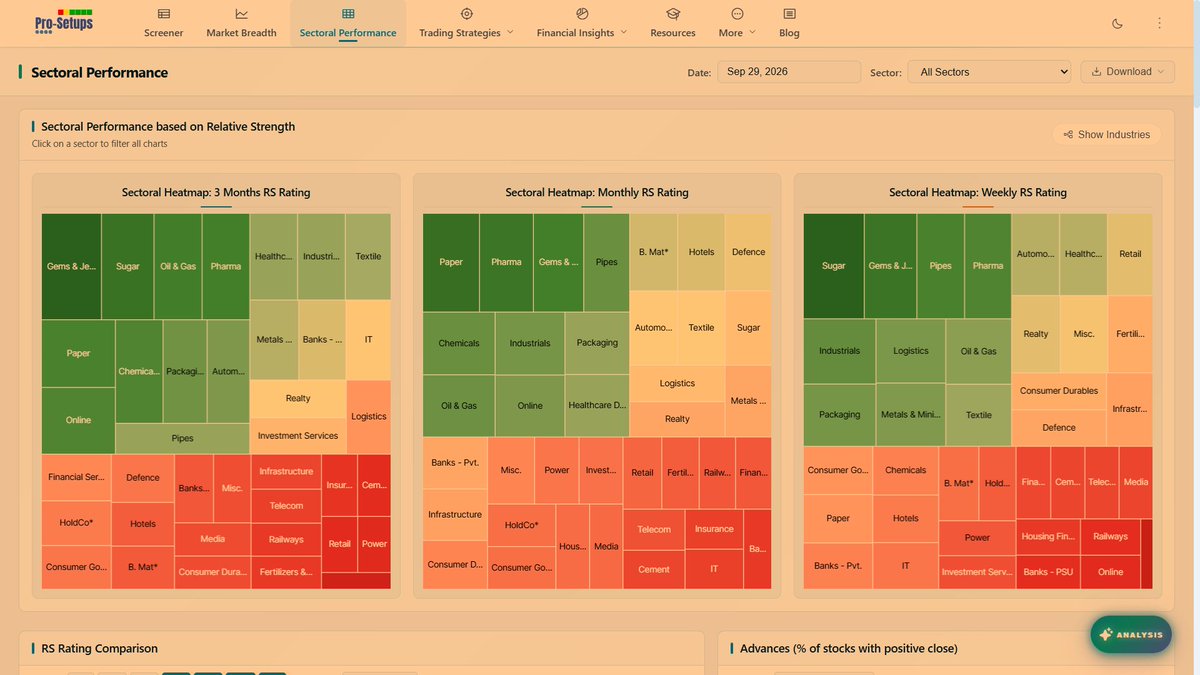Click Cement tile in Monthly heatmap
This screenshot has width=1200, height=675.
[x=654, y=569]
